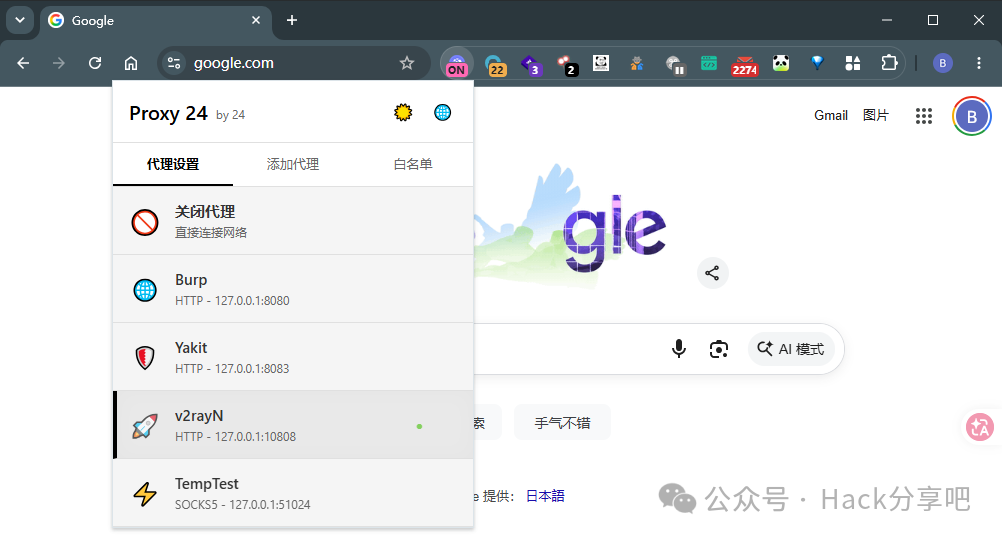Open the Google account avatar on the page
The image size is (1002, 539).
[971, 116]
